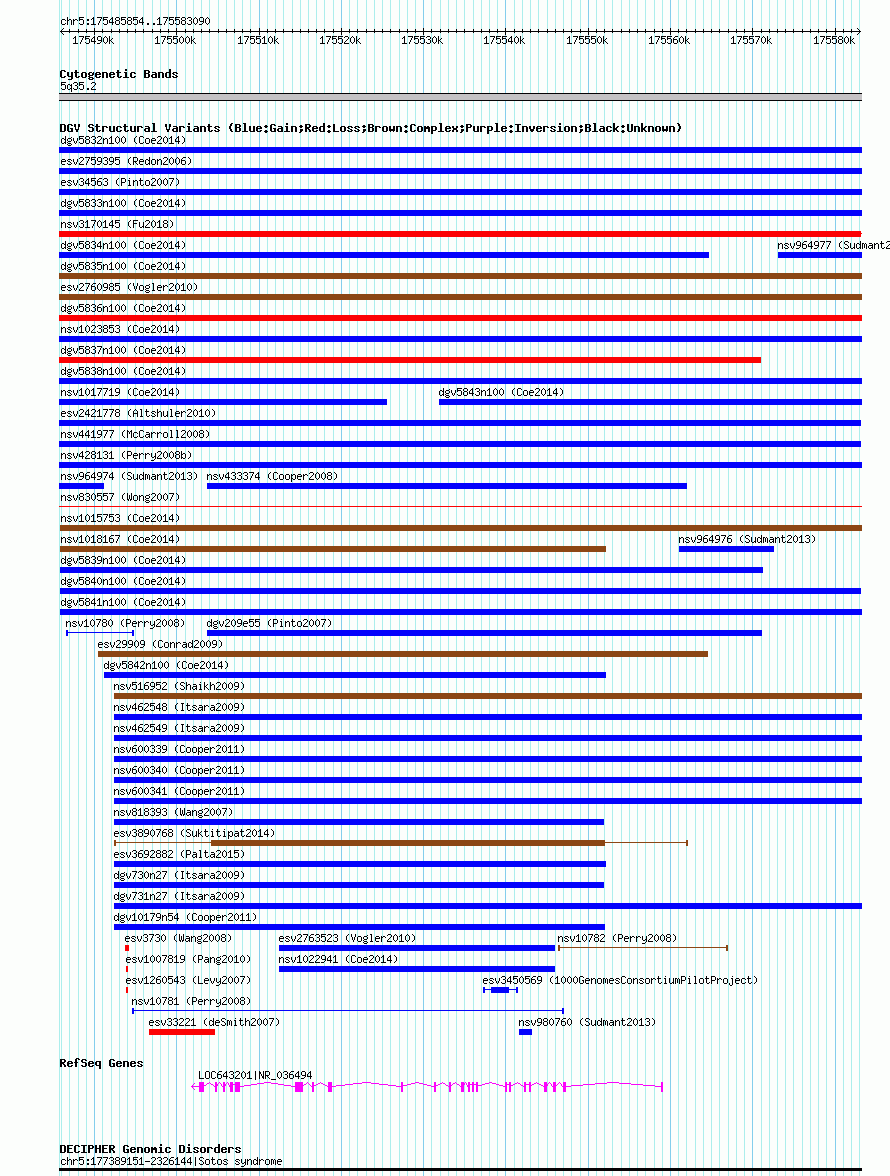Screen dimensions: 890x1176
Task: Click the dgv5838n100 (Coe2014) label
Action: click(123, 371)
